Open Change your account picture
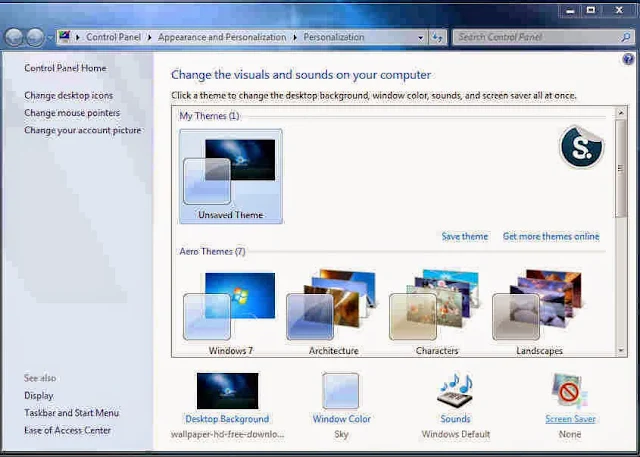The height and width of the screenshot is (457, 640). (82, 130)
